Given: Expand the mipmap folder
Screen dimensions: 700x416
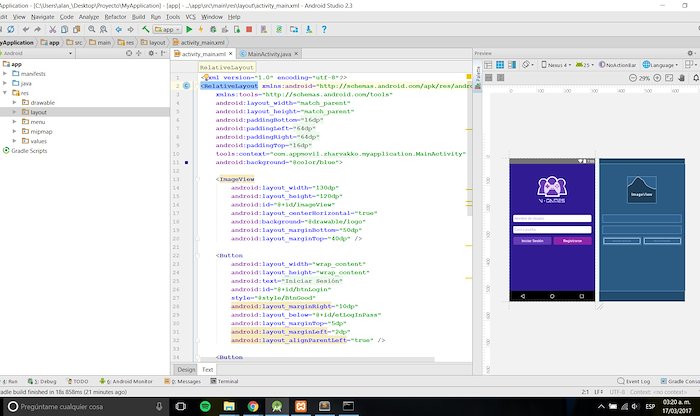Looking at the screenshot, I should pos(14,131).
